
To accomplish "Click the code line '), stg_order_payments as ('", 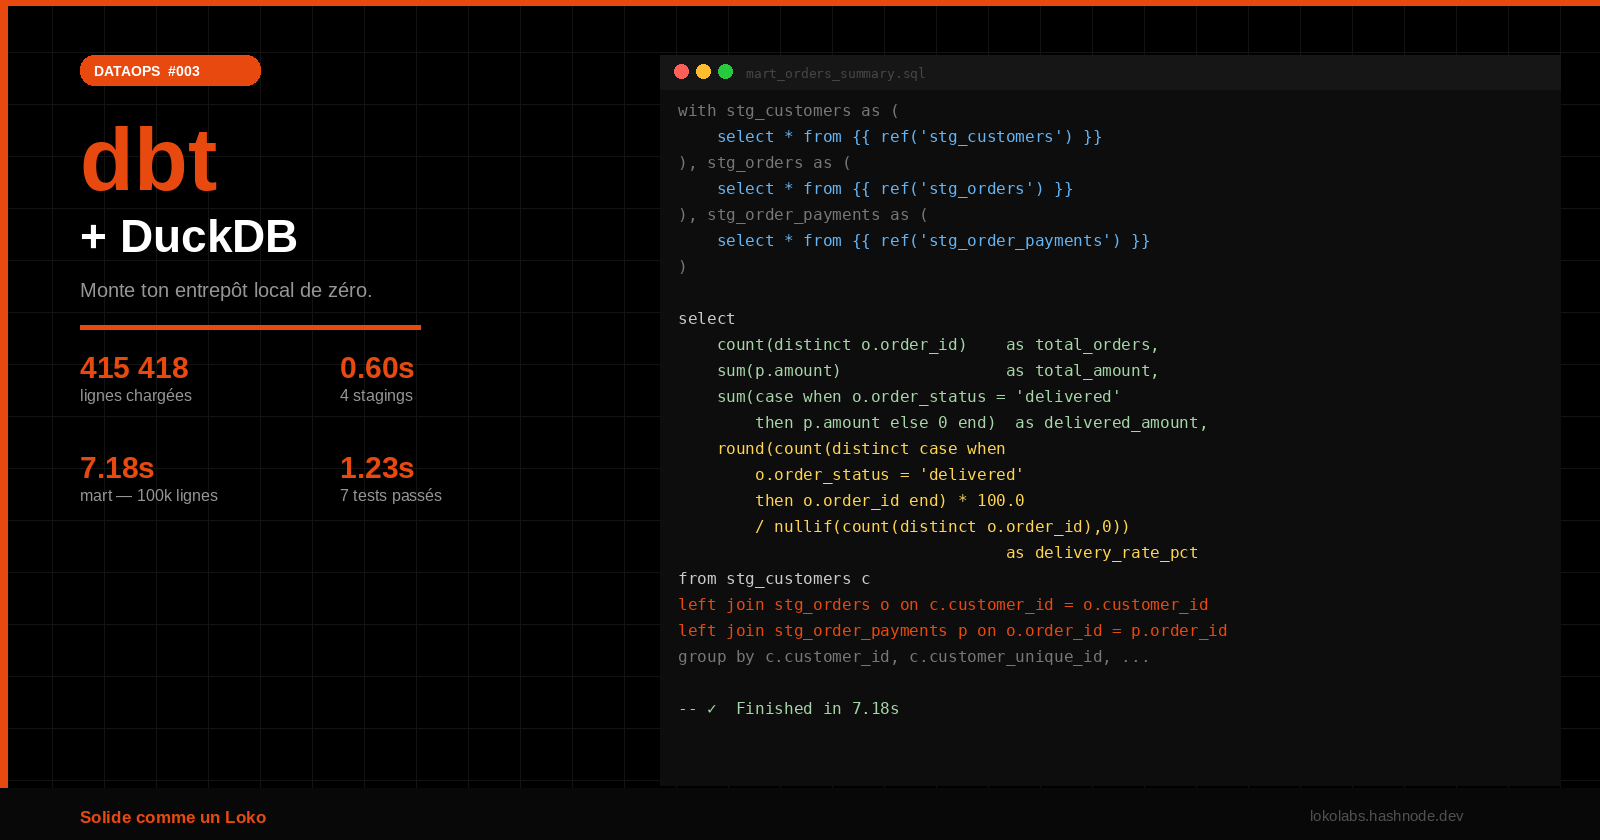I will tap(803, 215).
